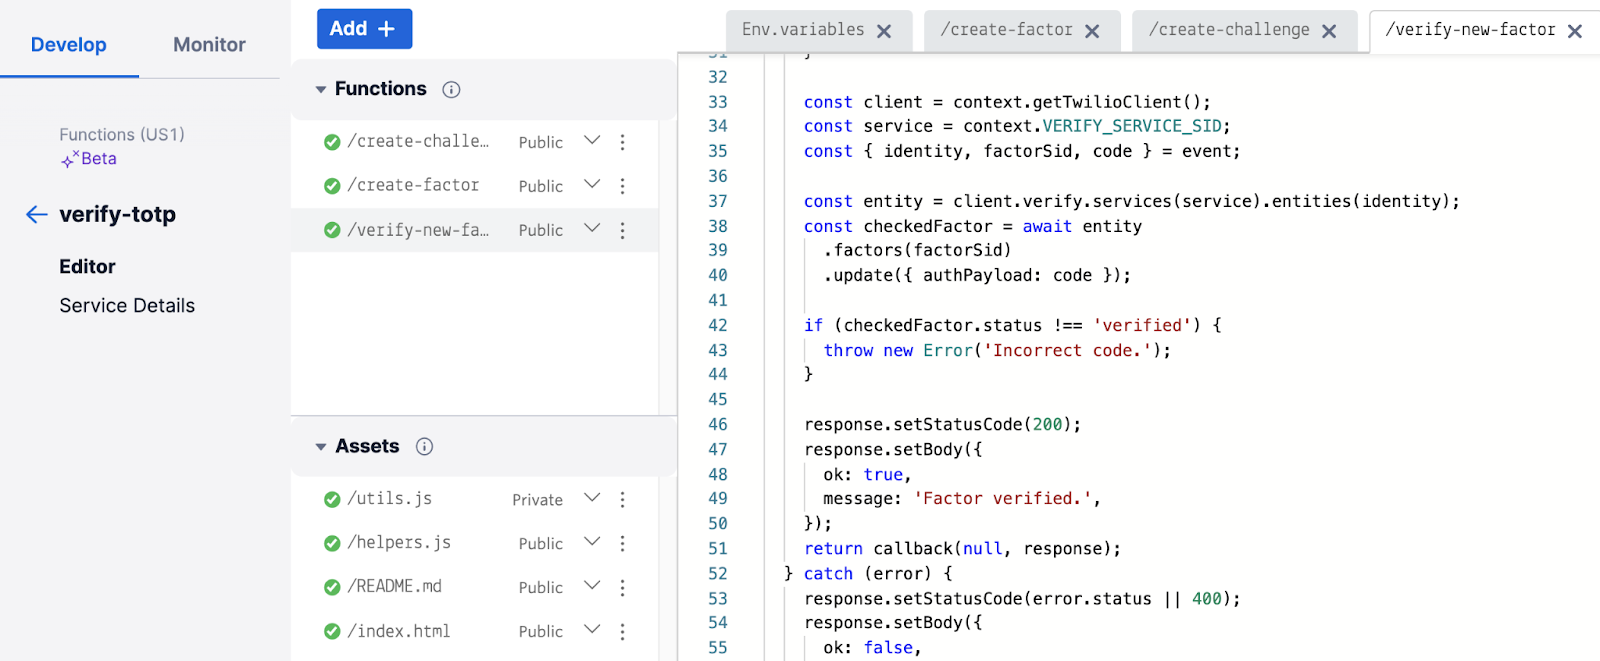Open more options for /helpers.js asset
The height and width of the screenshot is (661, 1600).
(622, 543)
